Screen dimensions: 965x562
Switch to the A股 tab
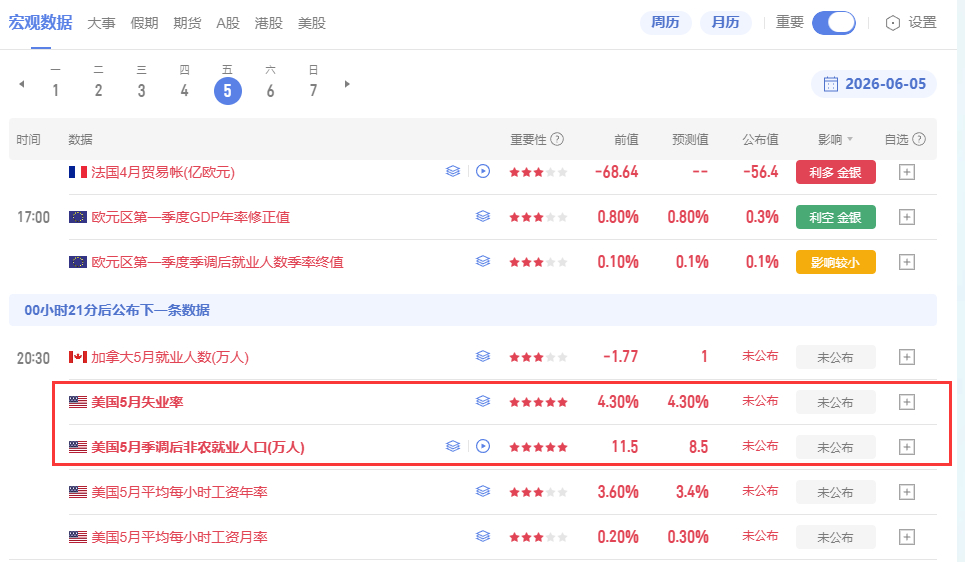pyautogui.click(x=228, y=23)
